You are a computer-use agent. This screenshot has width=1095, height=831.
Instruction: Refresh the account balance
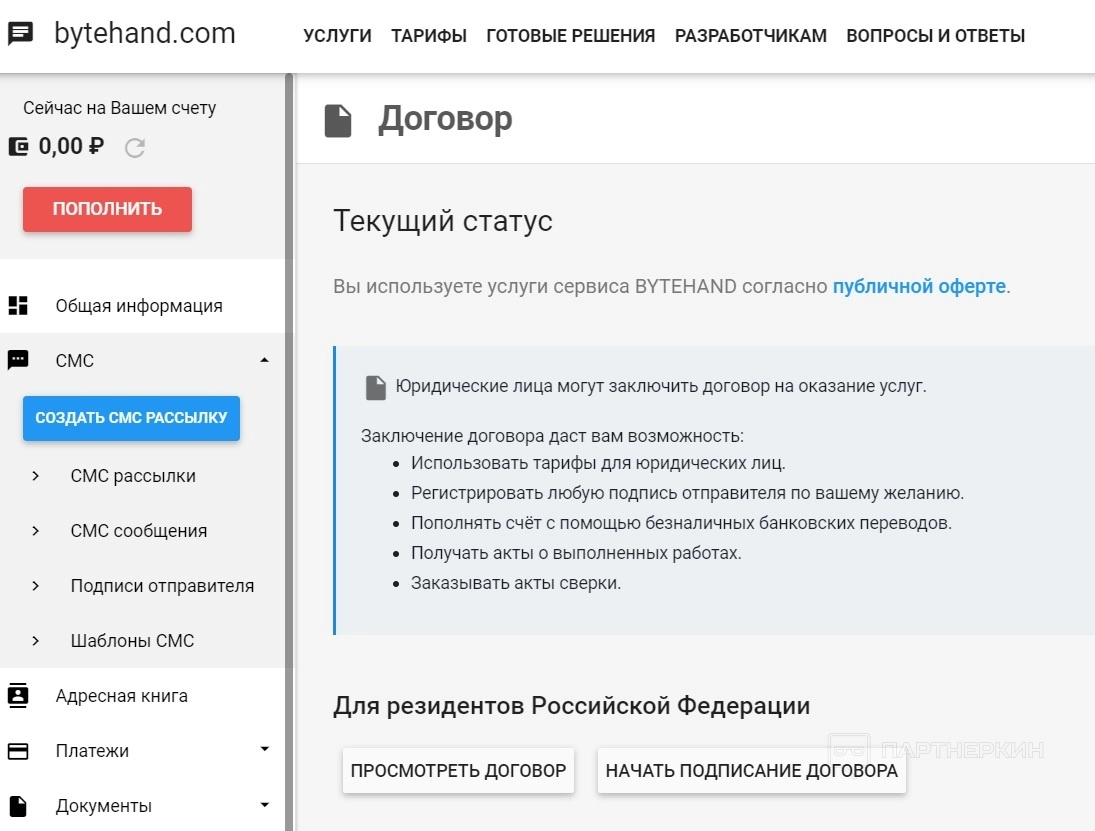pyautogui.click(x=135, y=148)
